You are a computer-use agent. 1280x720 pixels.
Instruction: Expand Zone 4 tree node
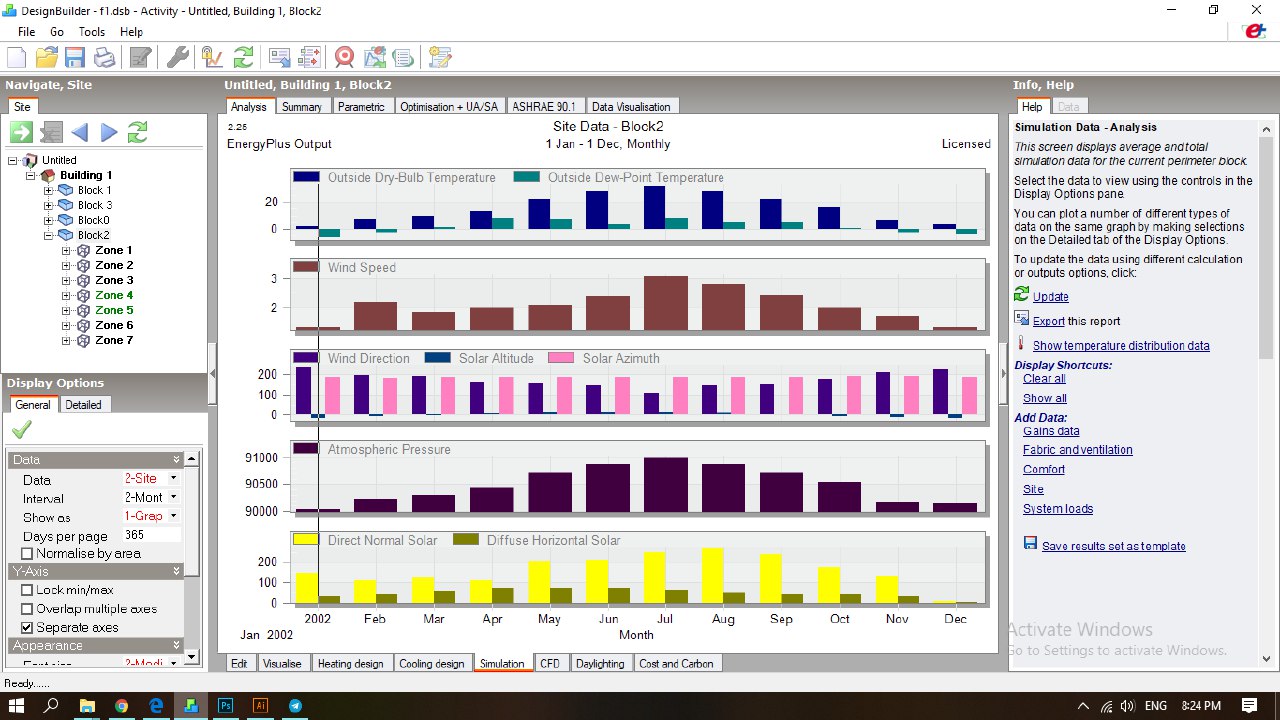tap(67, 295)
